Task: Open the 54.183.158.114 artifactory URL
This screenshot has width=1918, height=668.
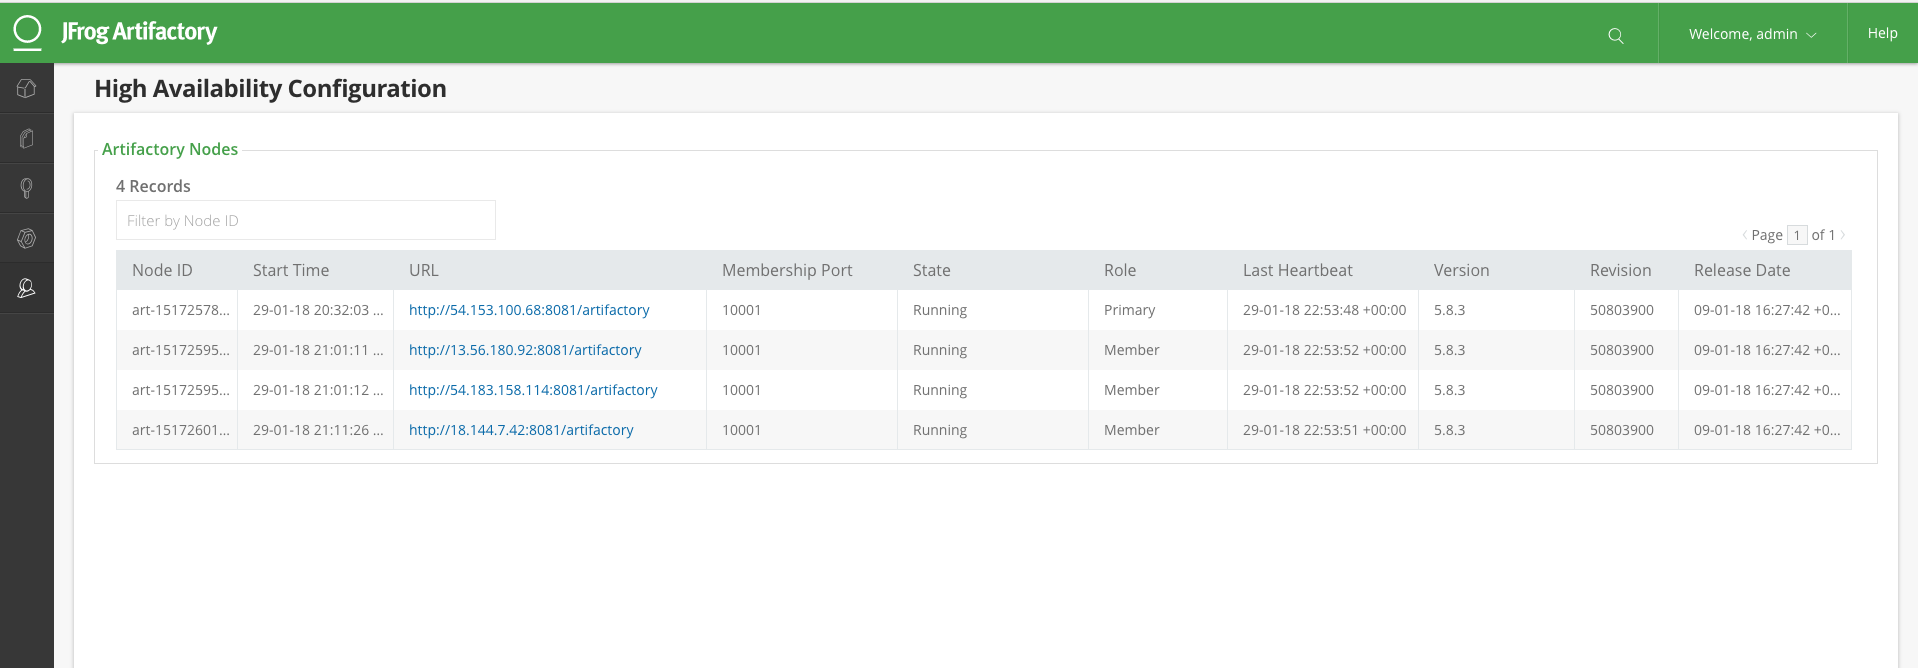Action: (x=533, y=390)
